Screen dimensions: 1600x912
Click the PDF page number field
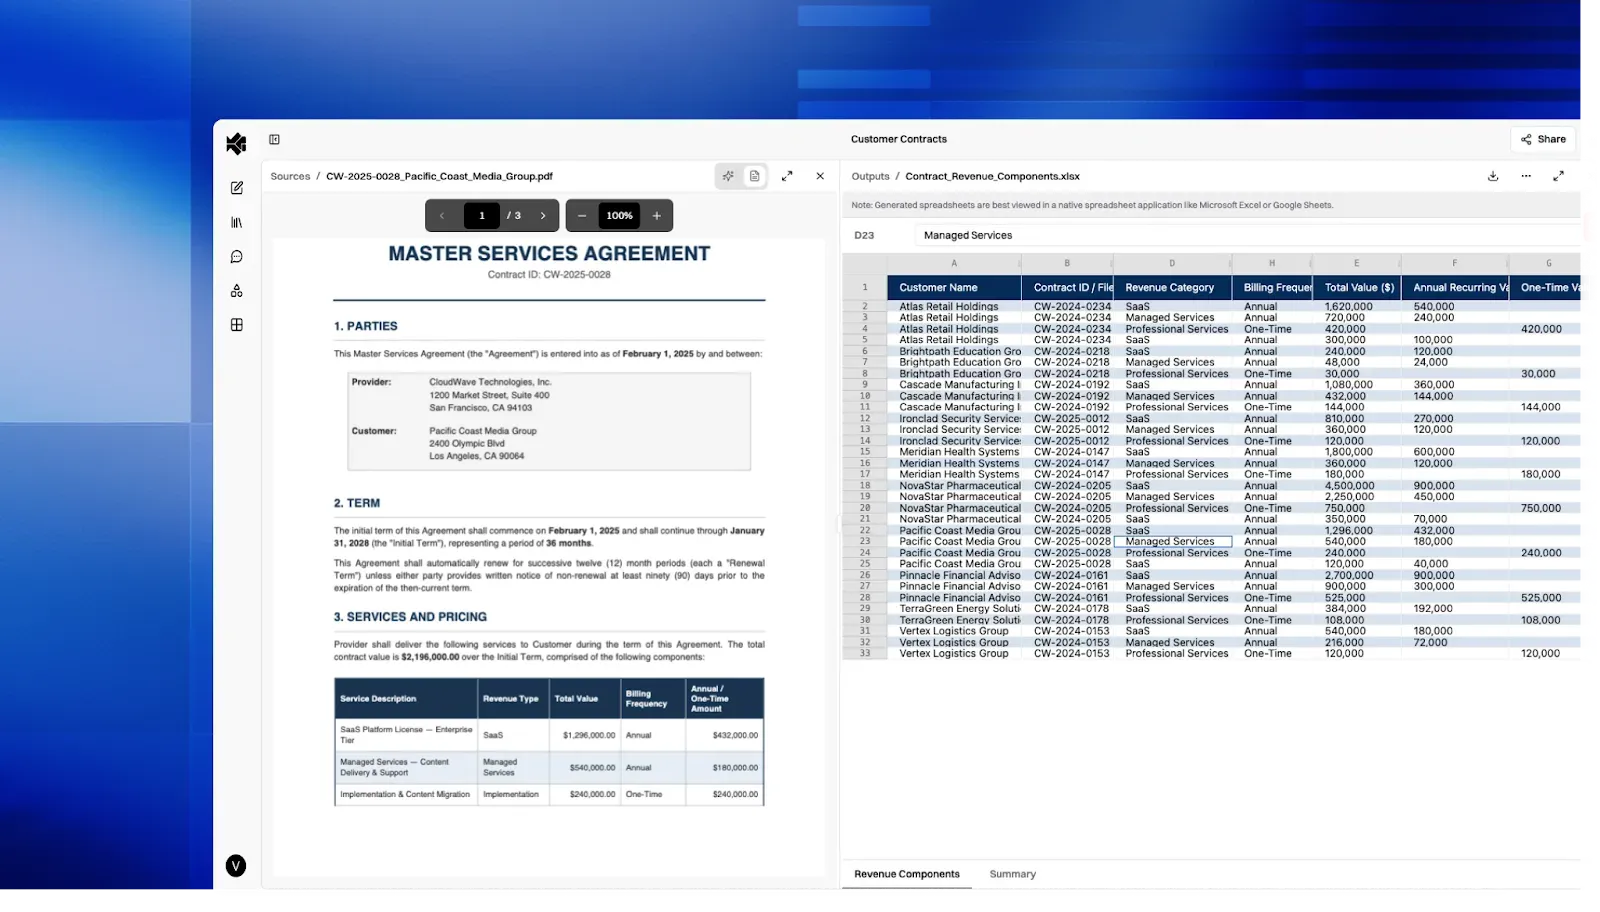(482, 216)
